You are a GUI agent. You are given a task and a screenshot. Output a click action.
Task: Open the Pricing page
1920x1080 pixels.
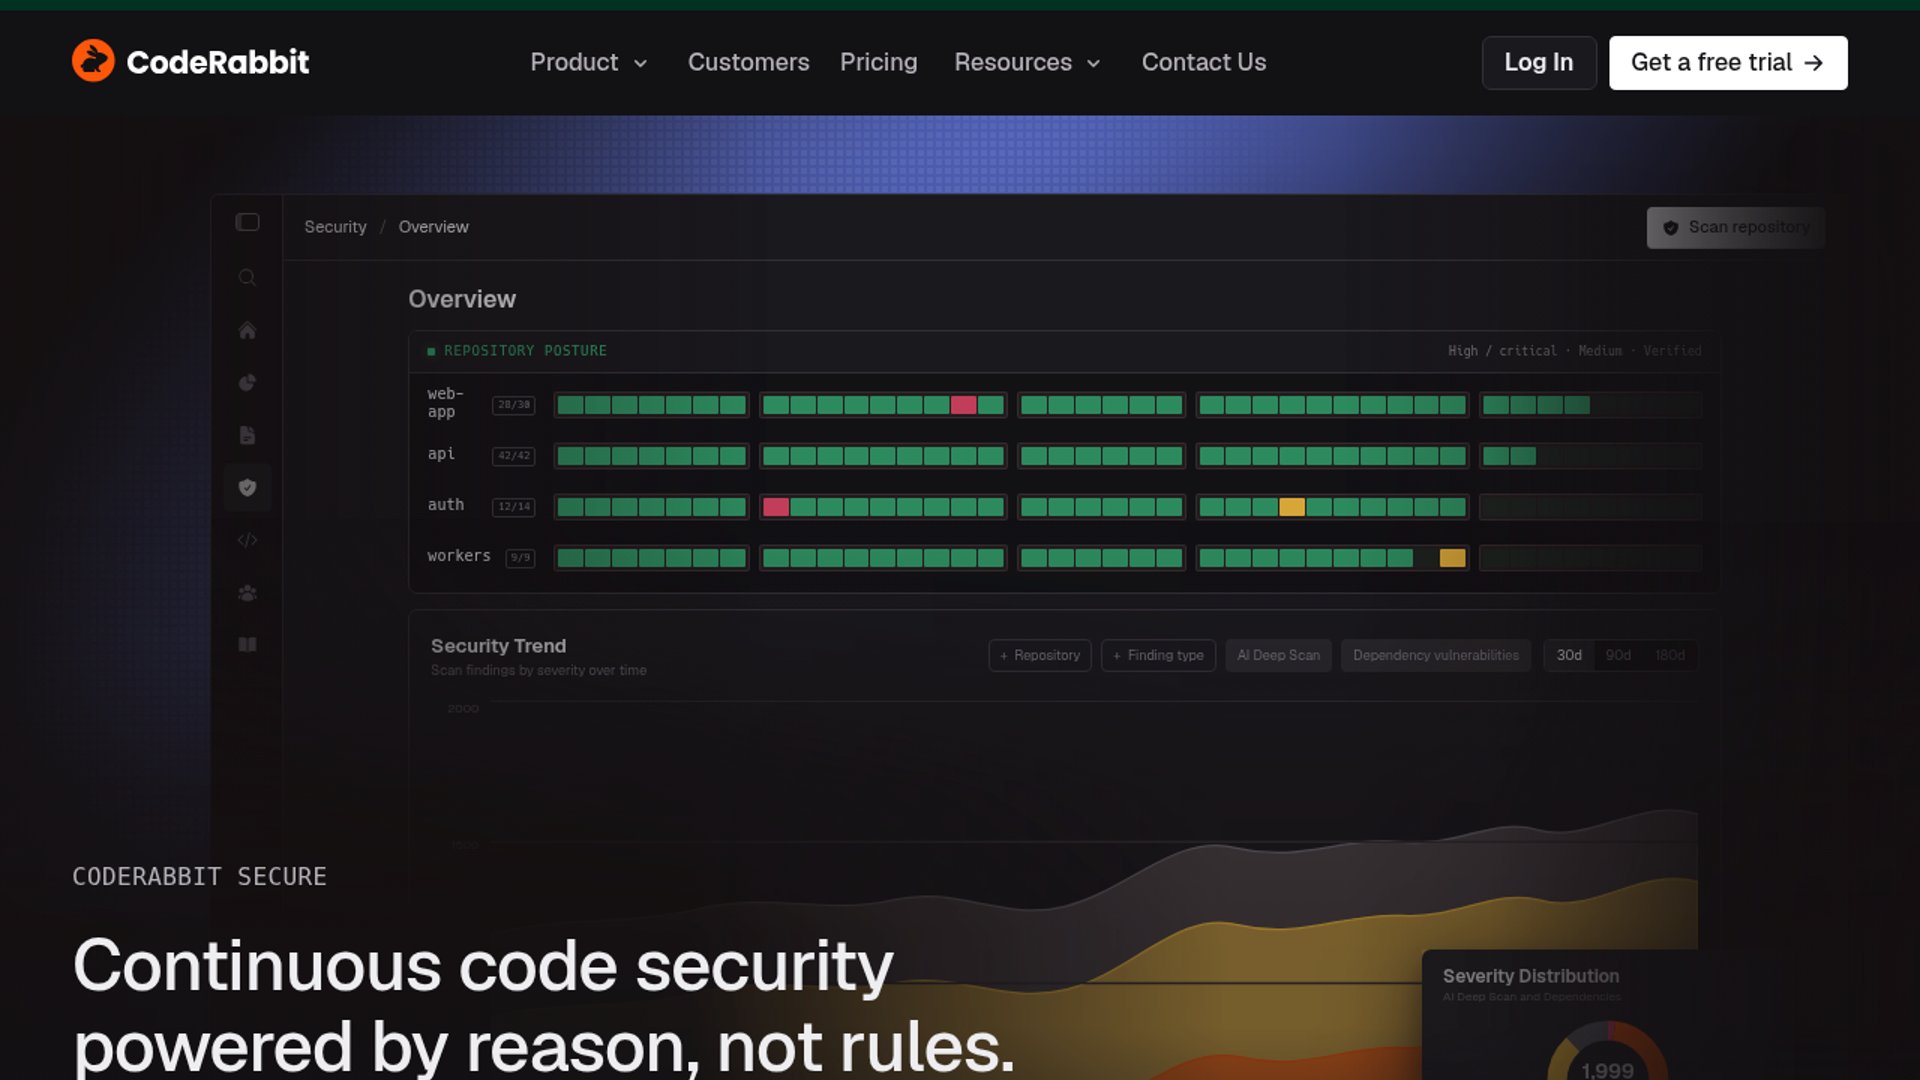pos(878,62)
